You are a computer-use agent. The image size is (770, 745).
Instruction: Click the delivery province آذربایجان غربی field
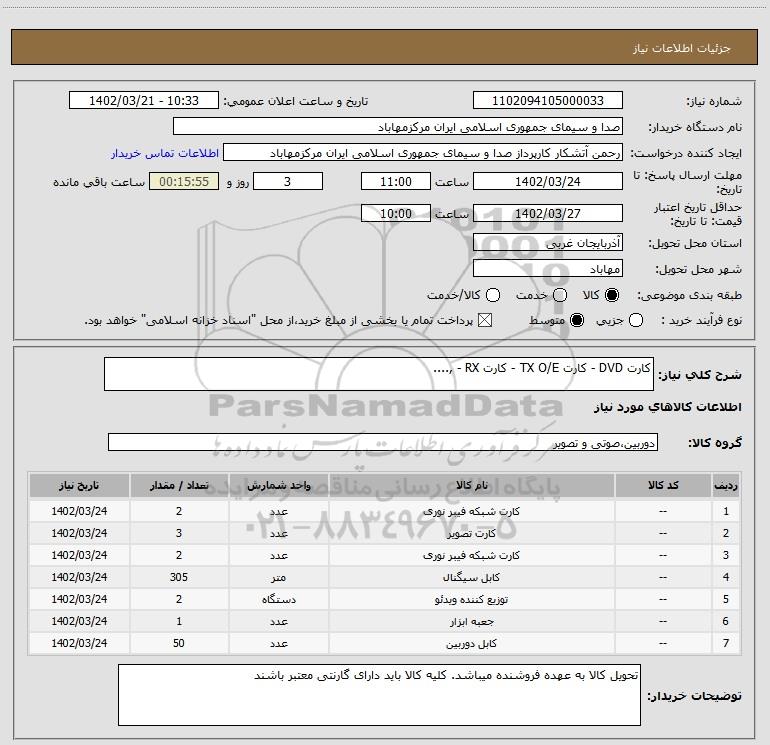point(548,243)
